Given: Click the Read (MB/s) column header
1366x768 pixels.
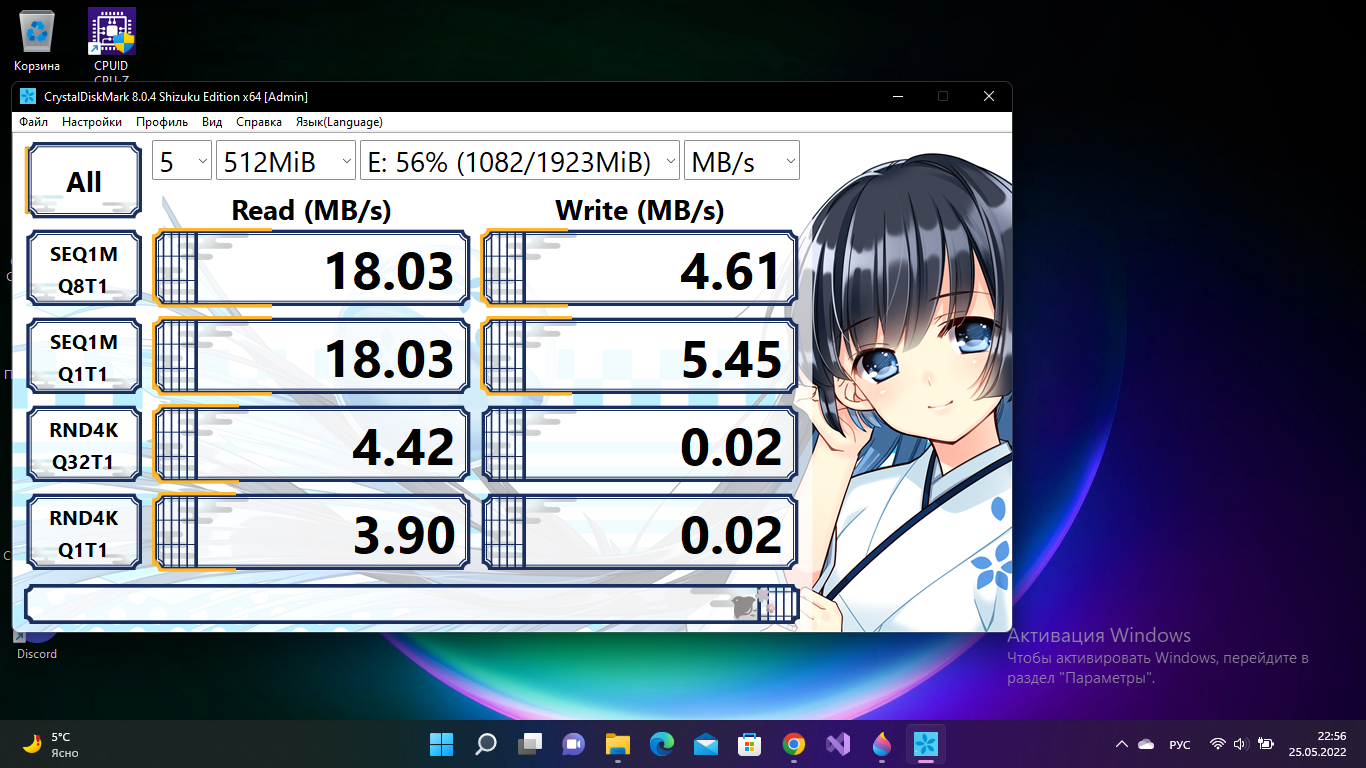Looking at the screenshot, I should 311,210.
